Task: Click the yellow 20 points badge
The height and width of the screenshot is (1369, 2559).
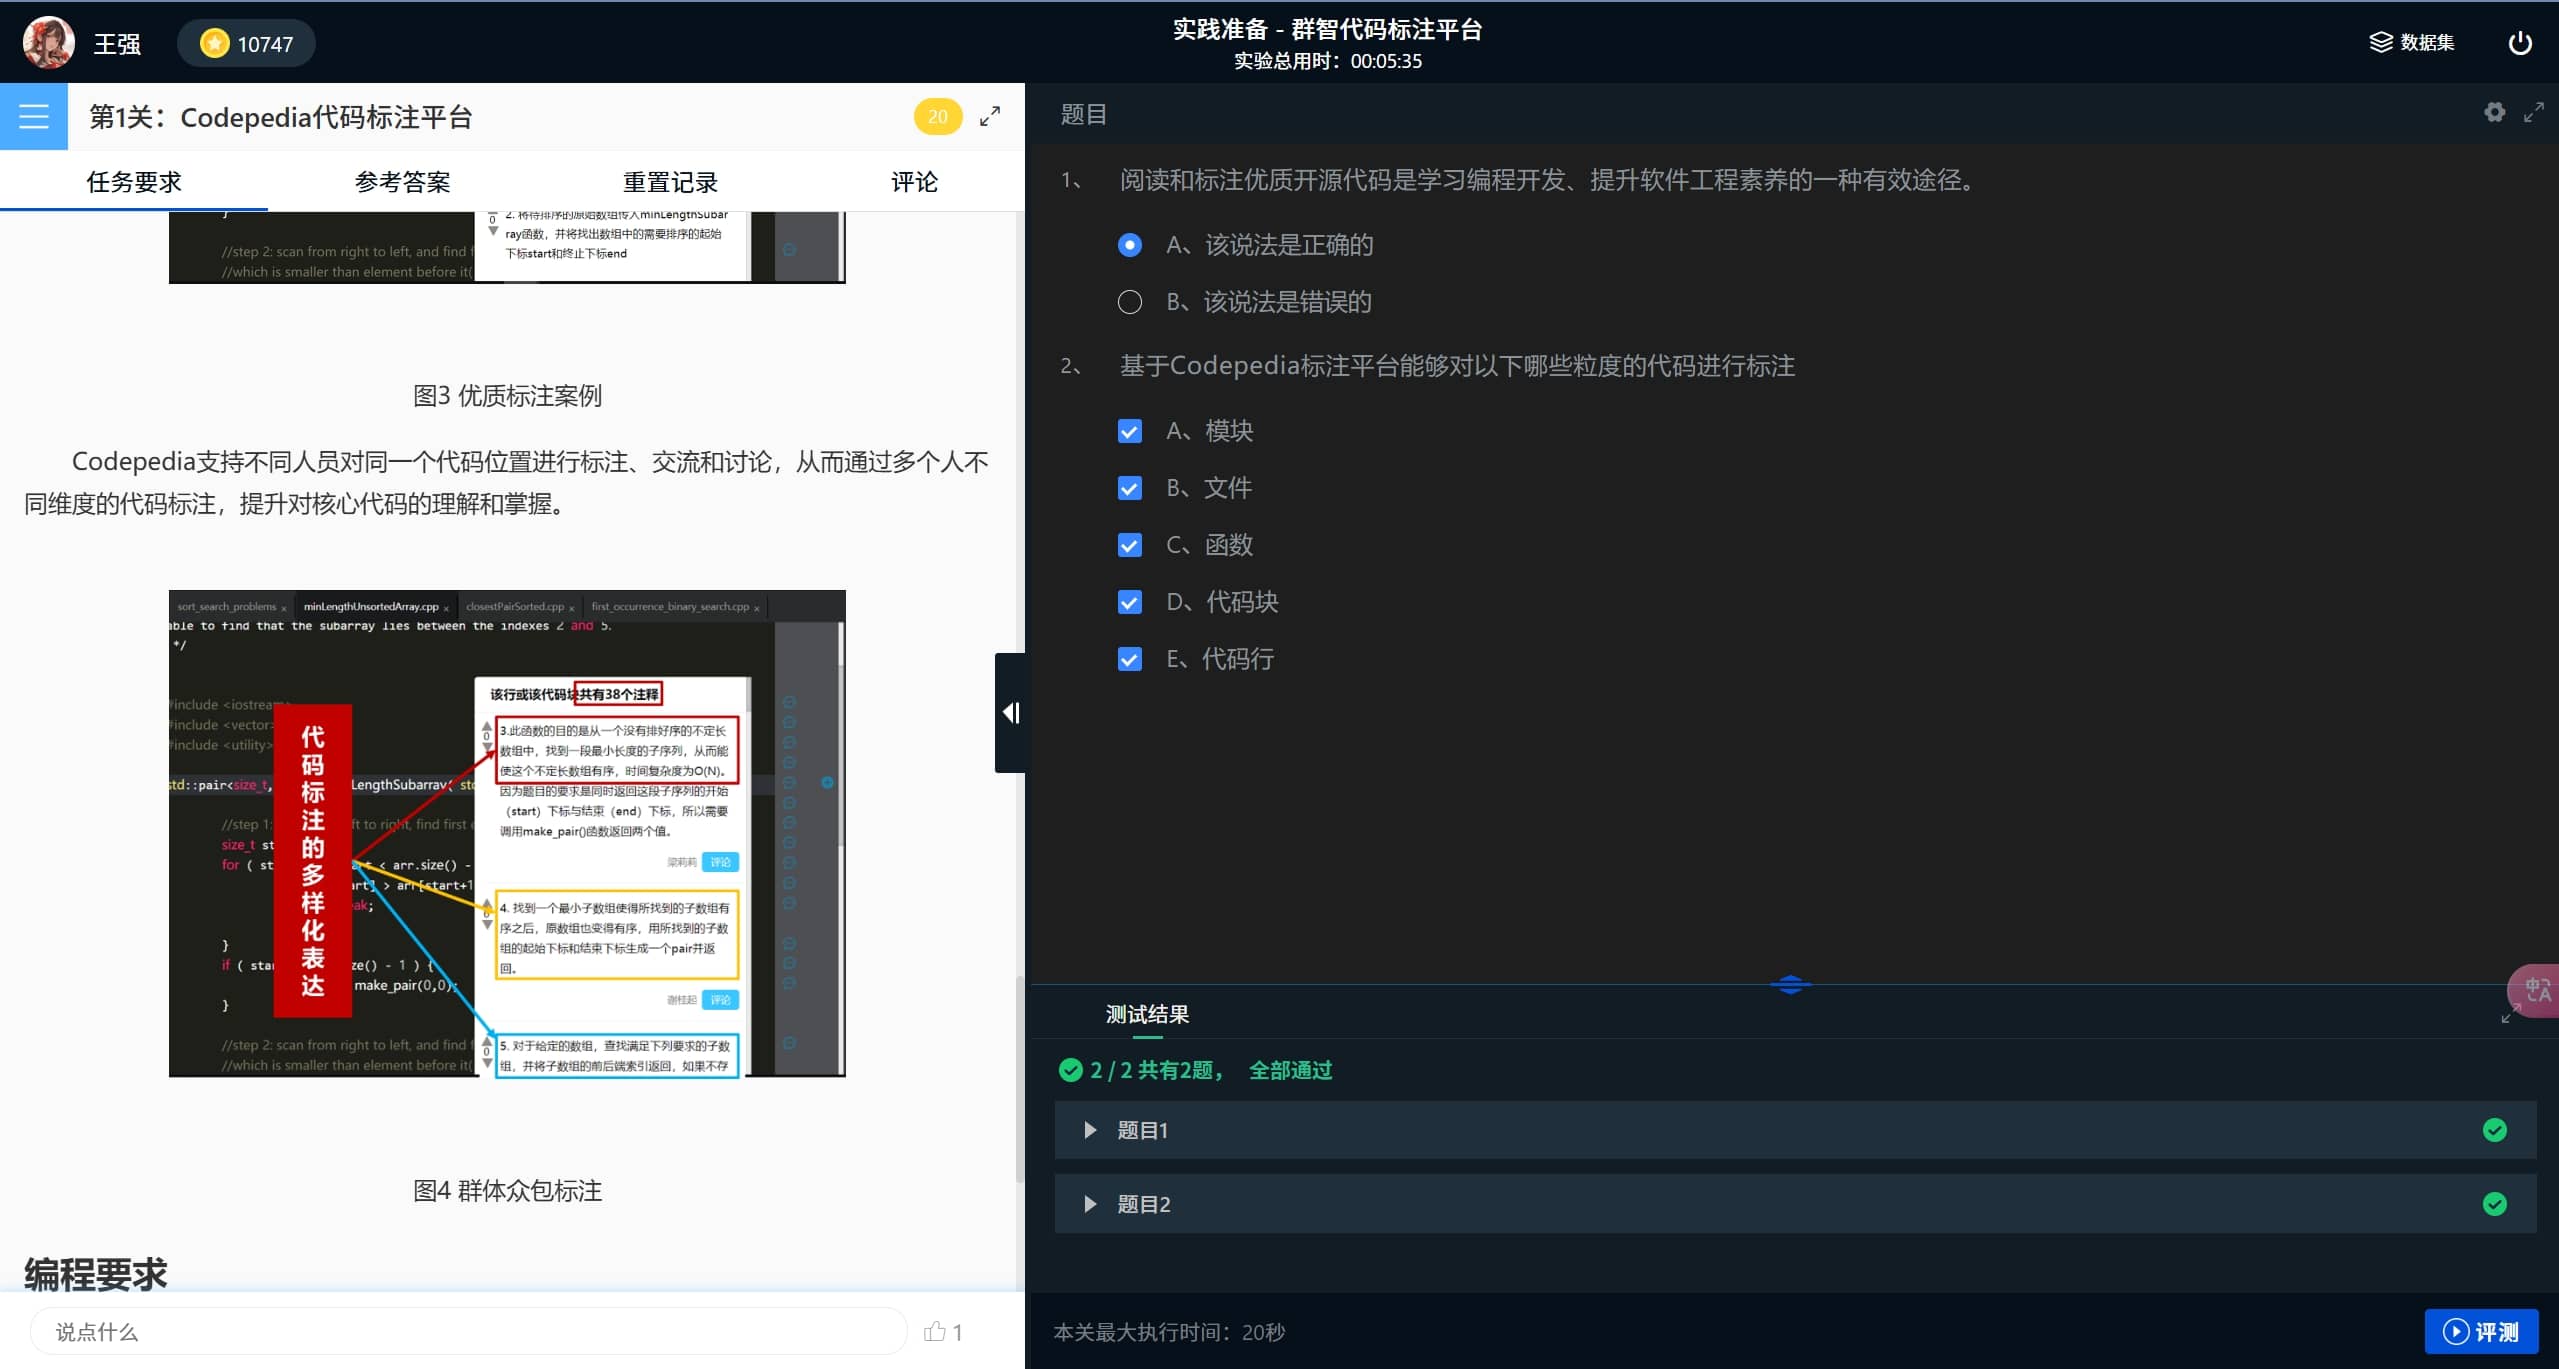Action: [x=937, y=116]
